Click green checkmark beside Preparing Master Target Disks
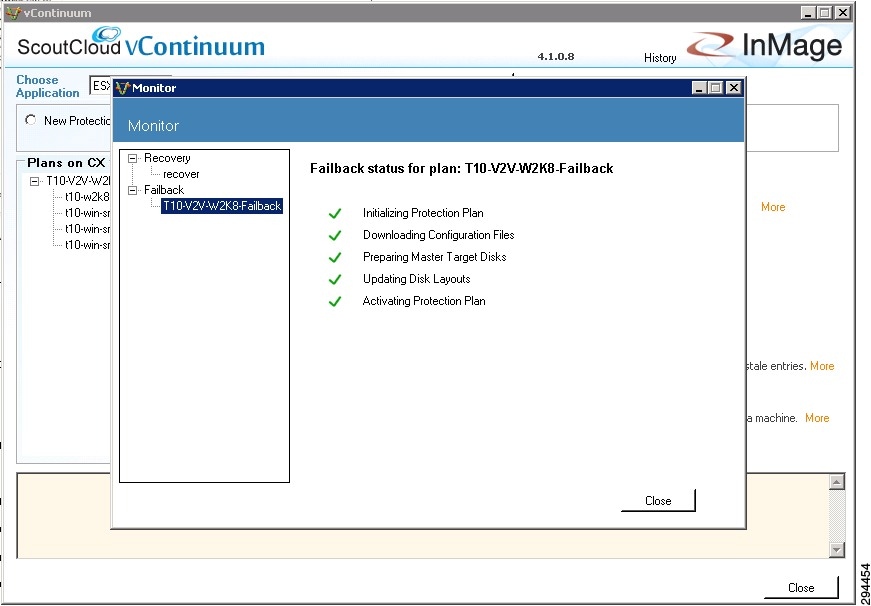The image size is (871, 606). [334, 257]
